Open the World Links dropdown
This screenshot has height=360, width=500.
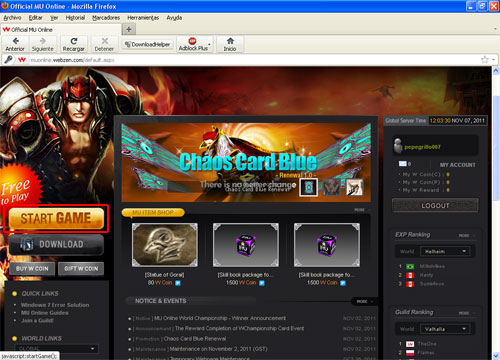[x=57, y=349]
